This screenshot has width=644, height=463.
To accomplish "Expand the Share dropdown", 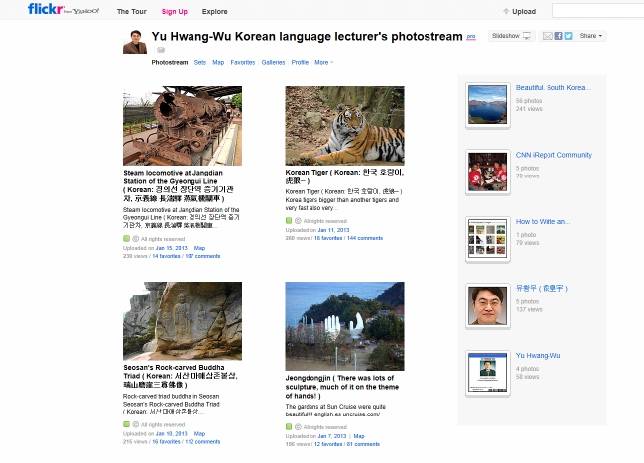I will tap(590, 36).
